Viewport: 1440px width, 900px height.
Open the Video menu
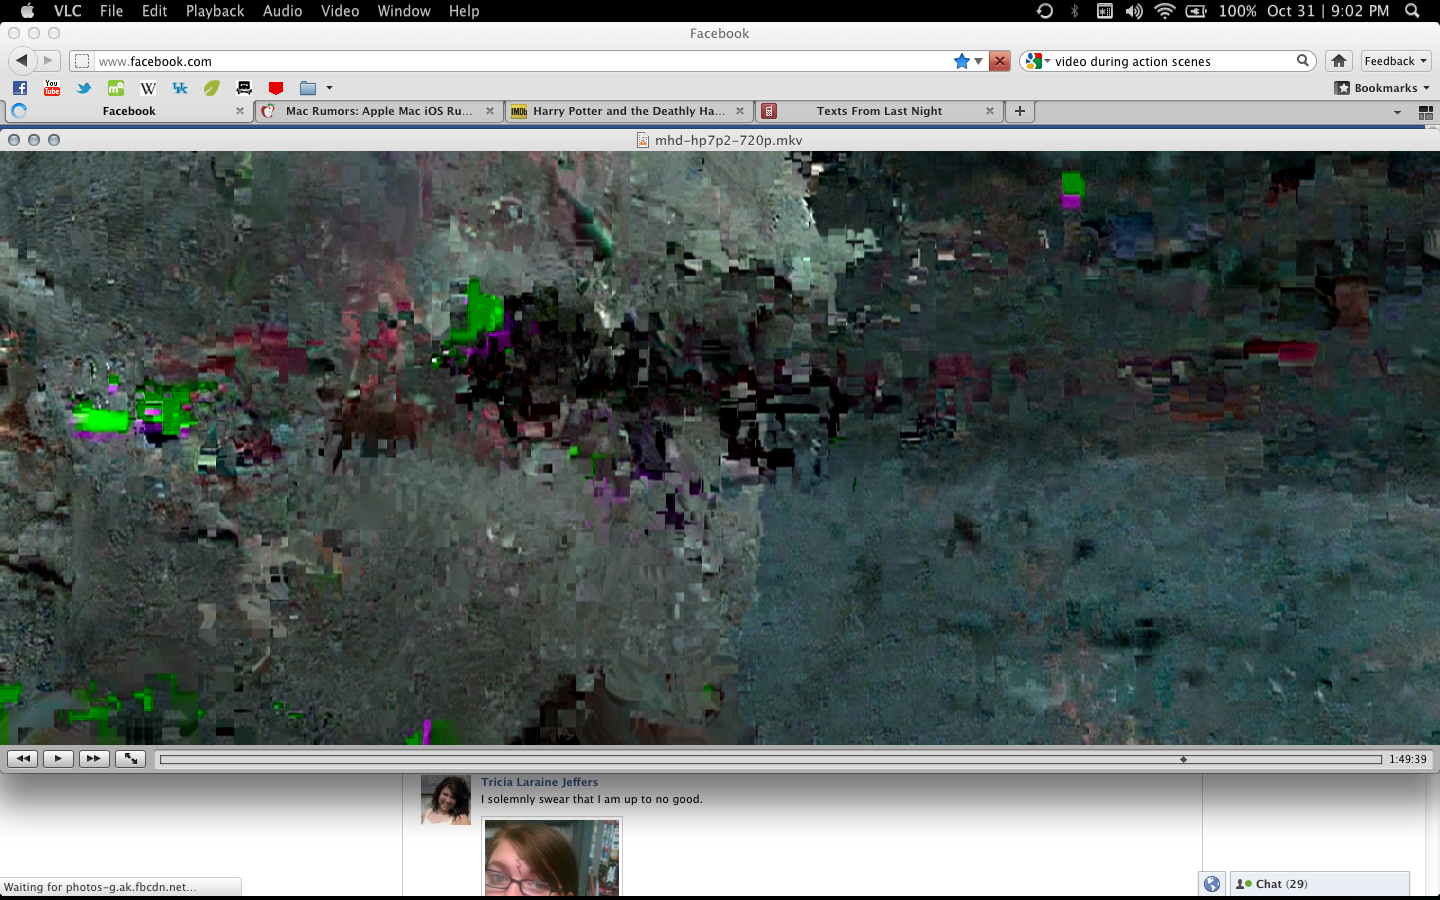[x=340, y=11]
